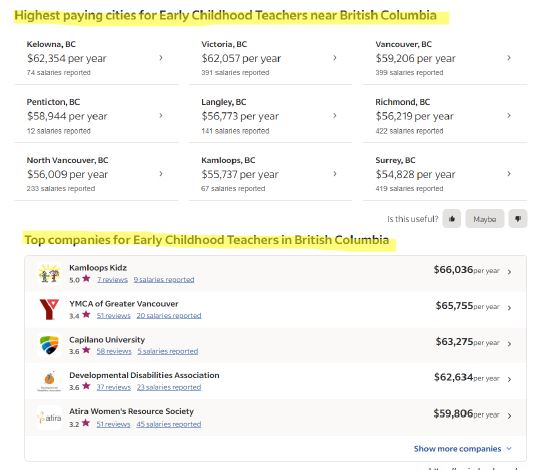
Task: Click the thumbs up feedback icon
Action: point(452,219)
